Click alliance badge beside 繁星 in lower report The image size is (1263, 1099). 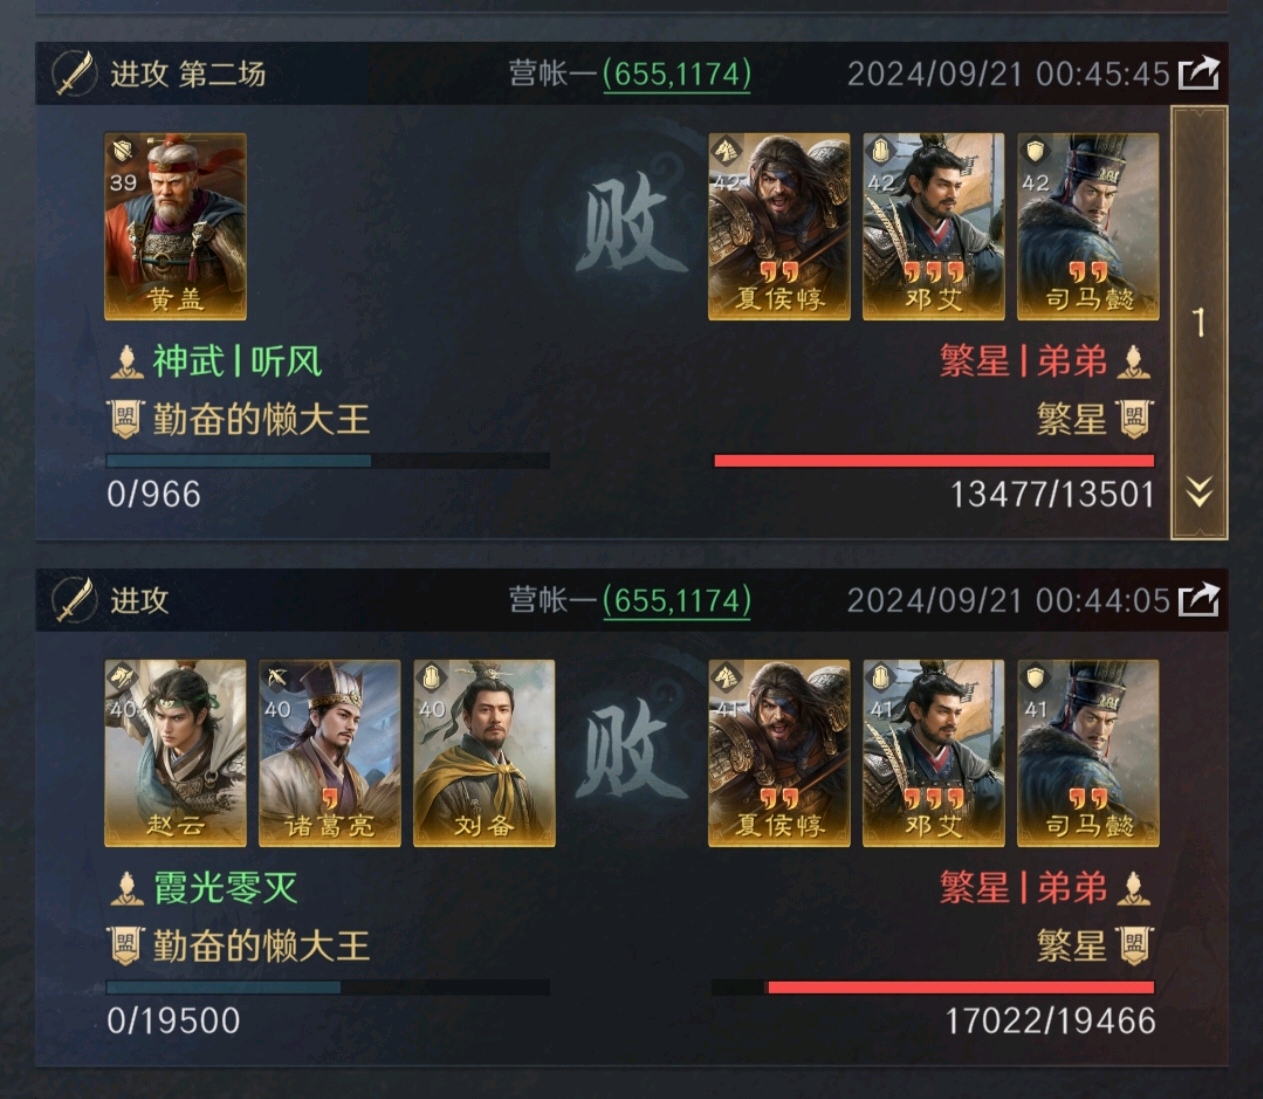[1134, 946]
